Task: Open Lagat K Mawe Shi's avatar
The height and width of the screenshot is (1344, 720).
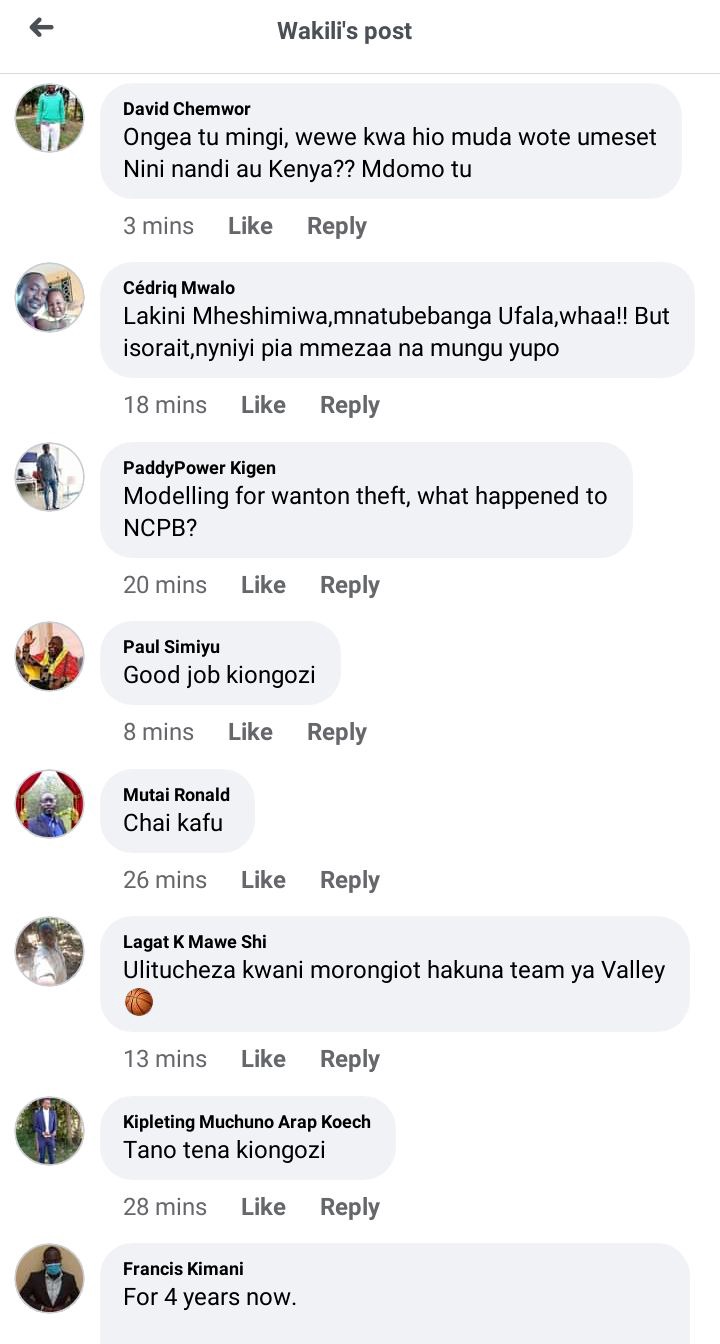Action: pyautogui.click(x=49, y=951)
